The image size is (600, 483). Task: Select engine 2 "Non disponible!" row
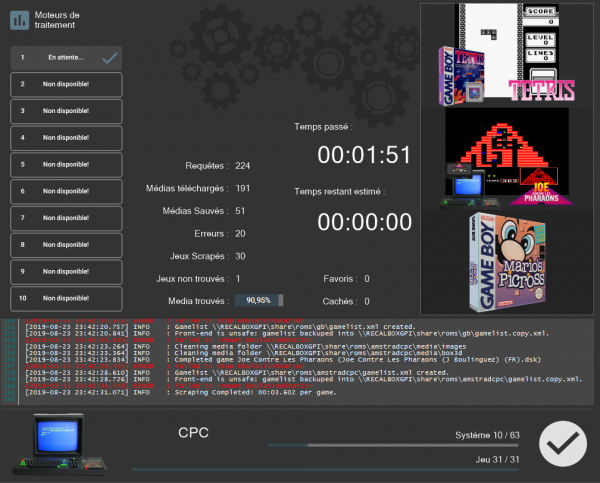(66, 84)
